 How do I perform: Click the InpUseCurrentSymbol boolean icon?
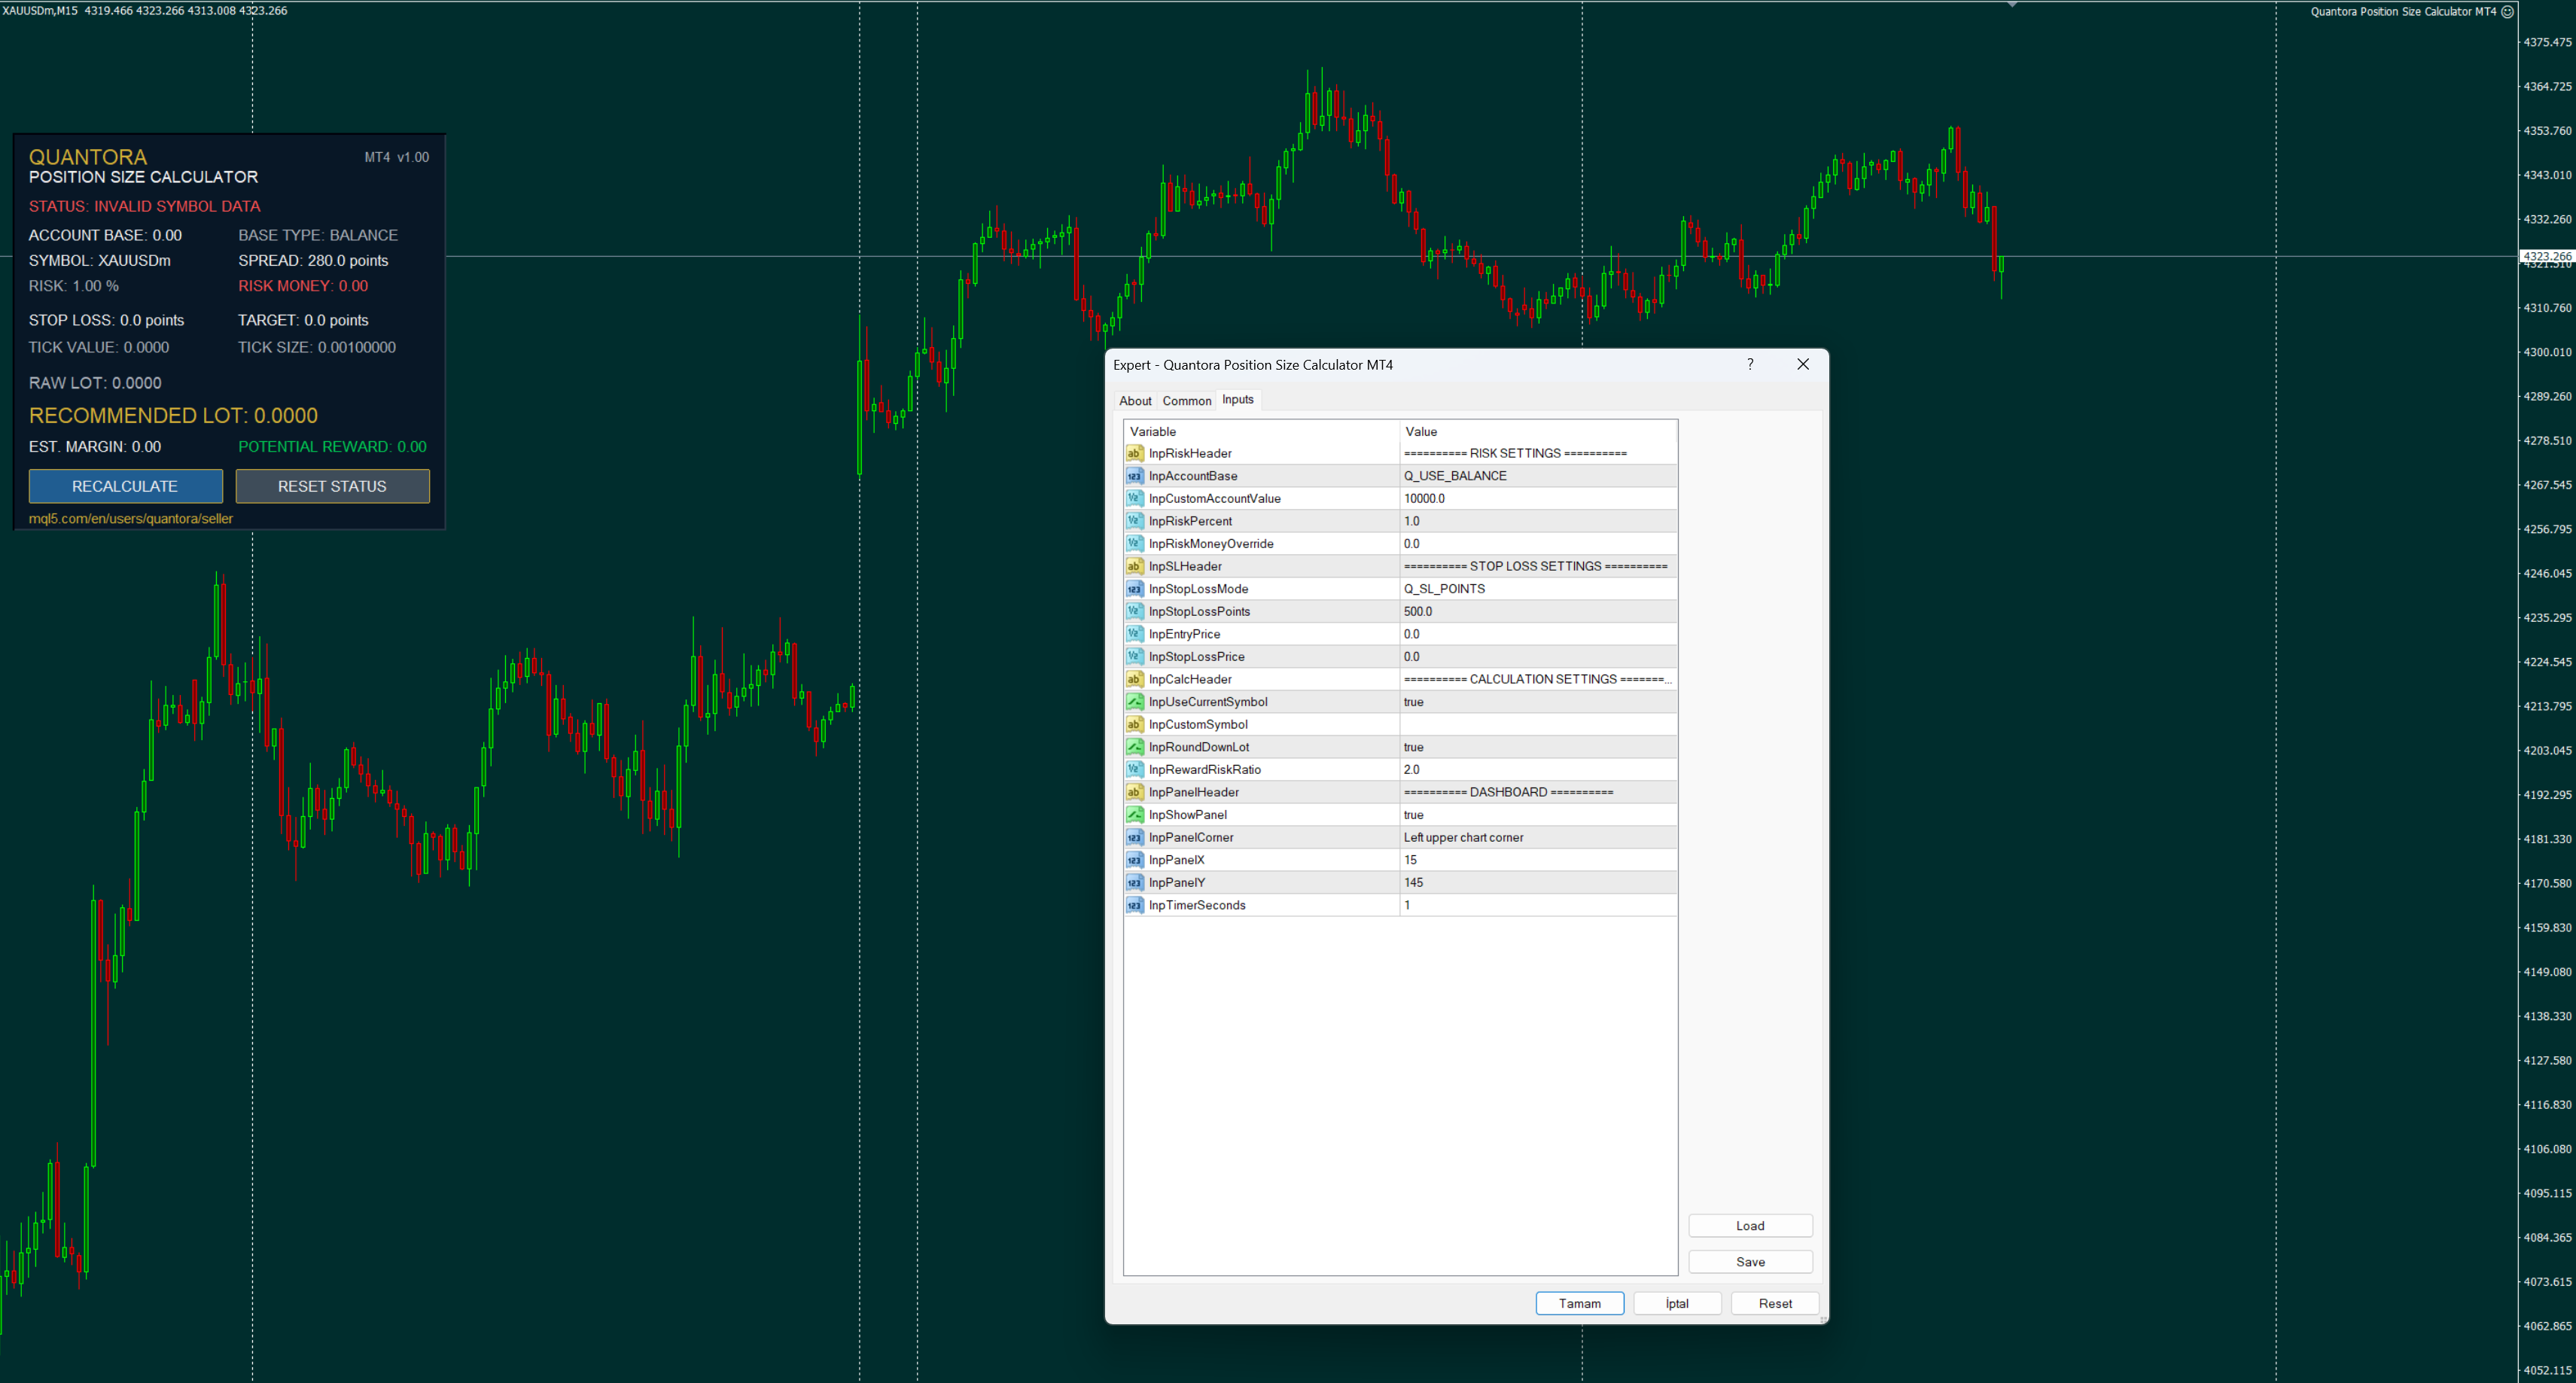click(1134, 702)
